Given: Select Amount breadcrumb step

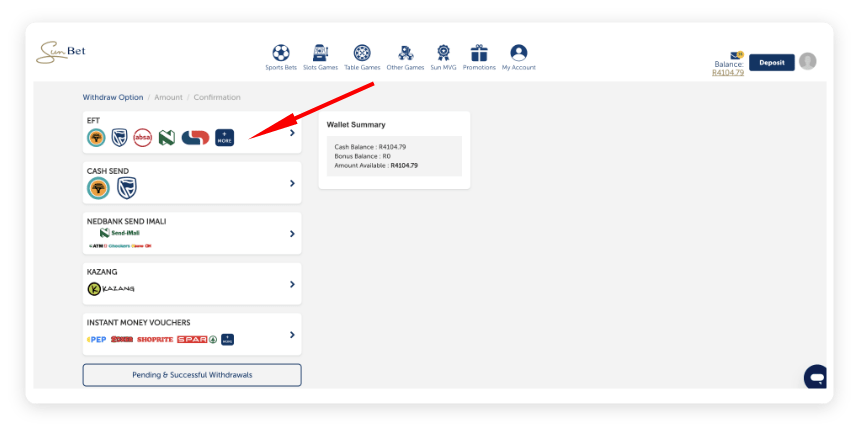Looking at the screenshot, I should [x=168, y=97].
